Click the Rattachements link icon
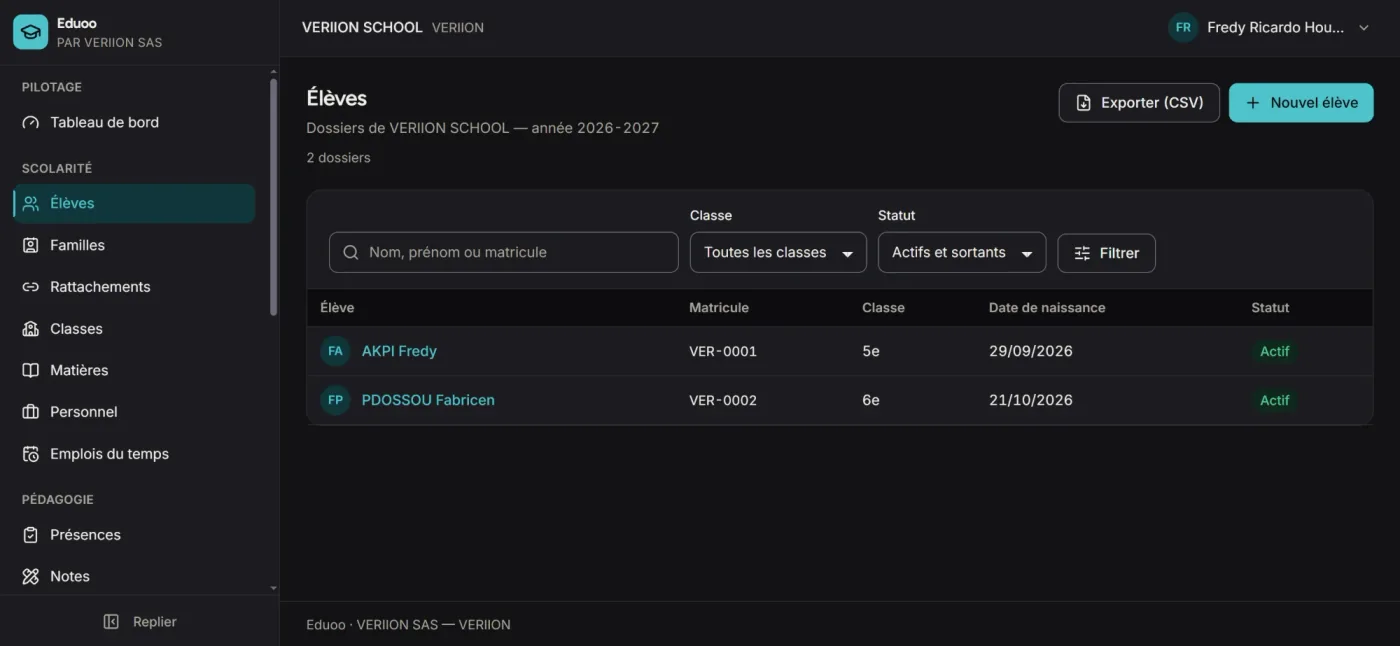The image size is (1400, 646). [31, 287]
